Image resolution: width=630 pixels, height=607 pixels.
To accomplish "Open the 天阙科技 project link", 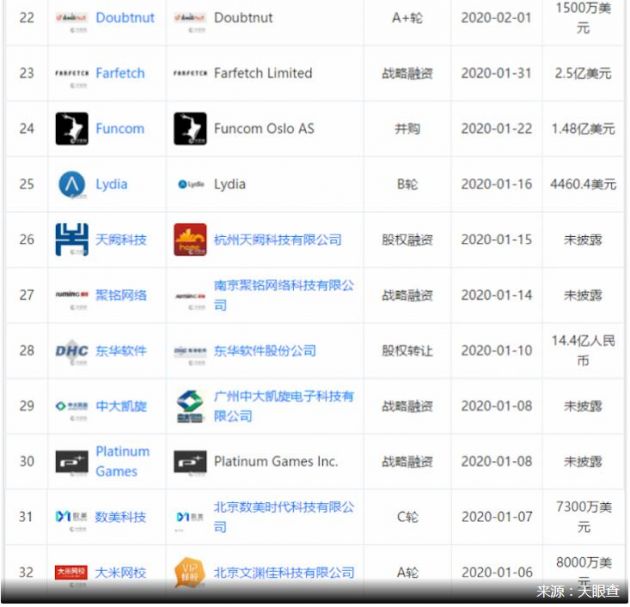I will click(x=121, y=239).
